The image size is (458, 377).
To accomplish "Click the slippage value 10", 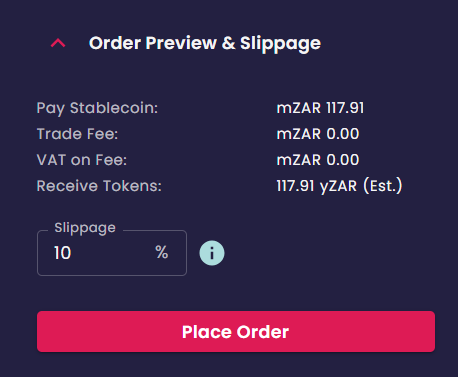I will coord(62,253).
